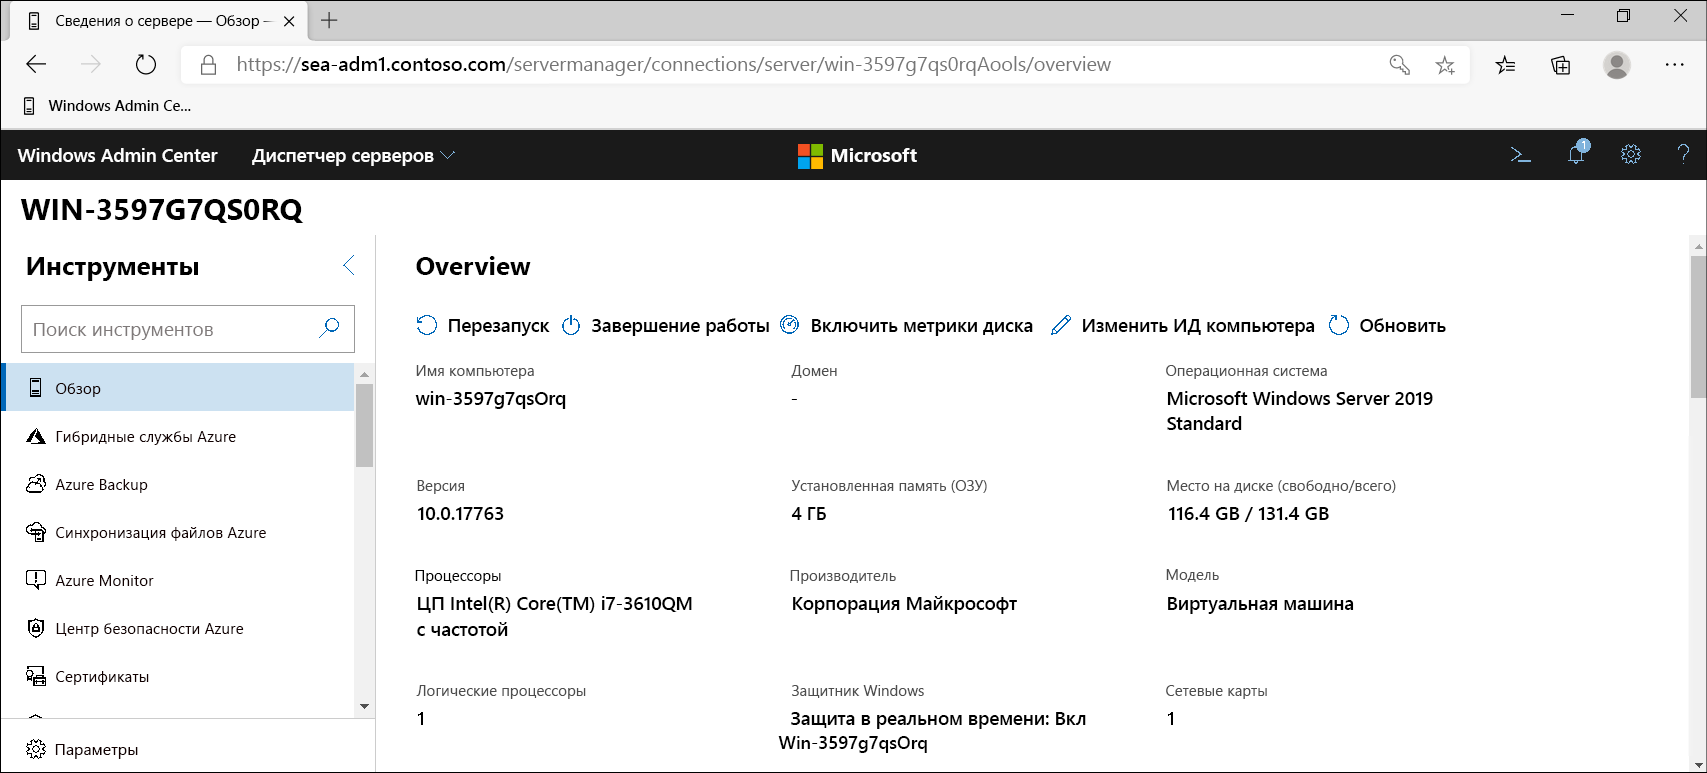Click the password key icon in address bar

pos(1400,65)
